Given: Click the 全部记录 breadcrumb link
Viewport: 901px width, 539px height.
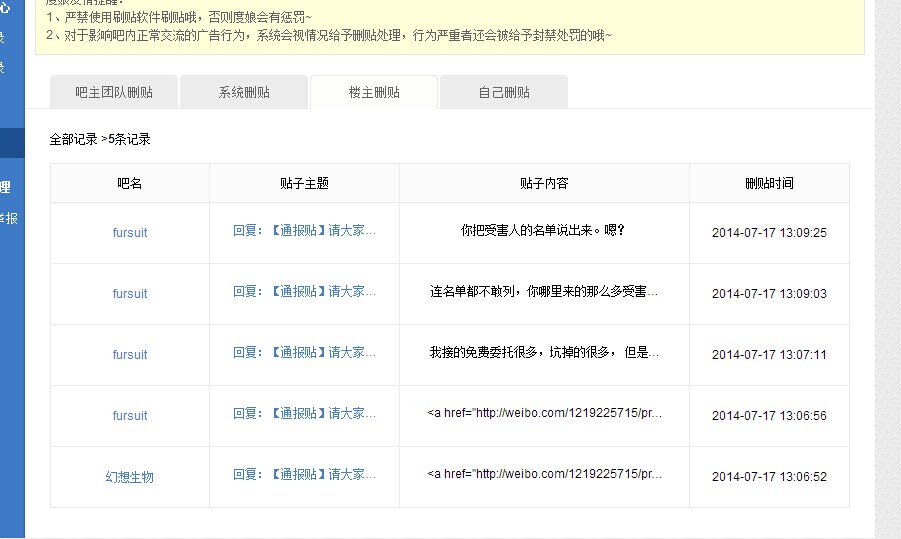Looking at the screenshot, I should point(73,140).
